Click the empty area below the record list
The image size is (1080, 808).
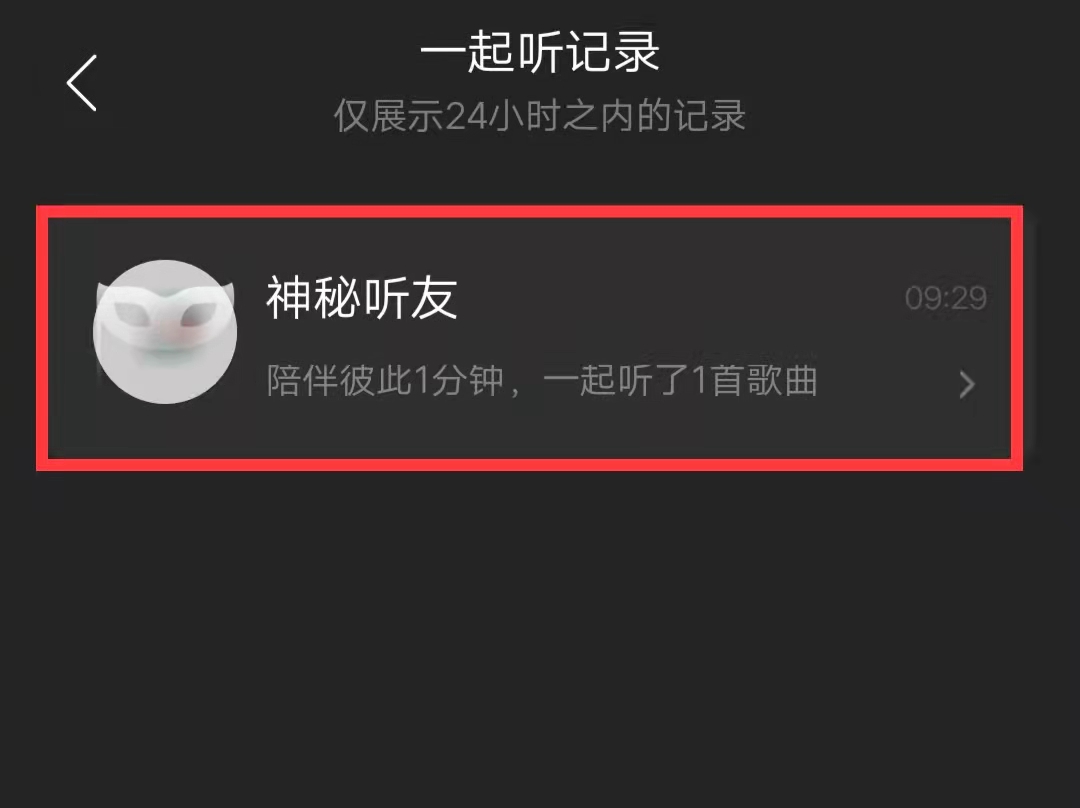(x=540, y=634)
